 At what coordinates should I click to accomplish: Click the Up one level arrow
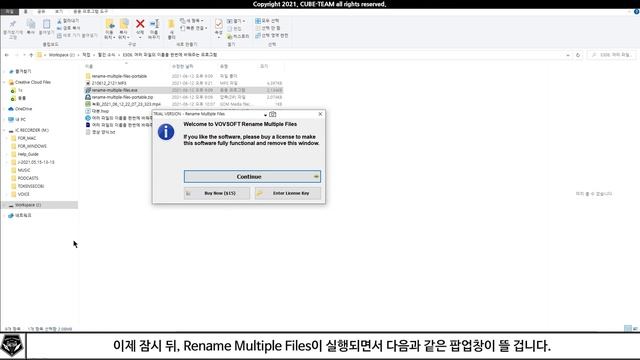click(31, 55)
